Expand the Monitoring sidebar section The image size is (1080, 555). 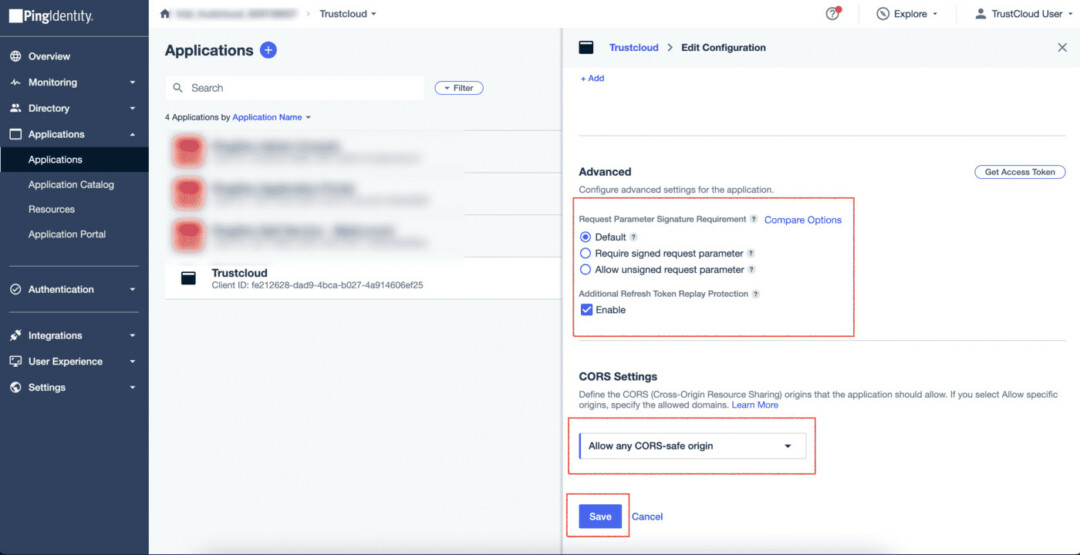(x=133, y=83)
